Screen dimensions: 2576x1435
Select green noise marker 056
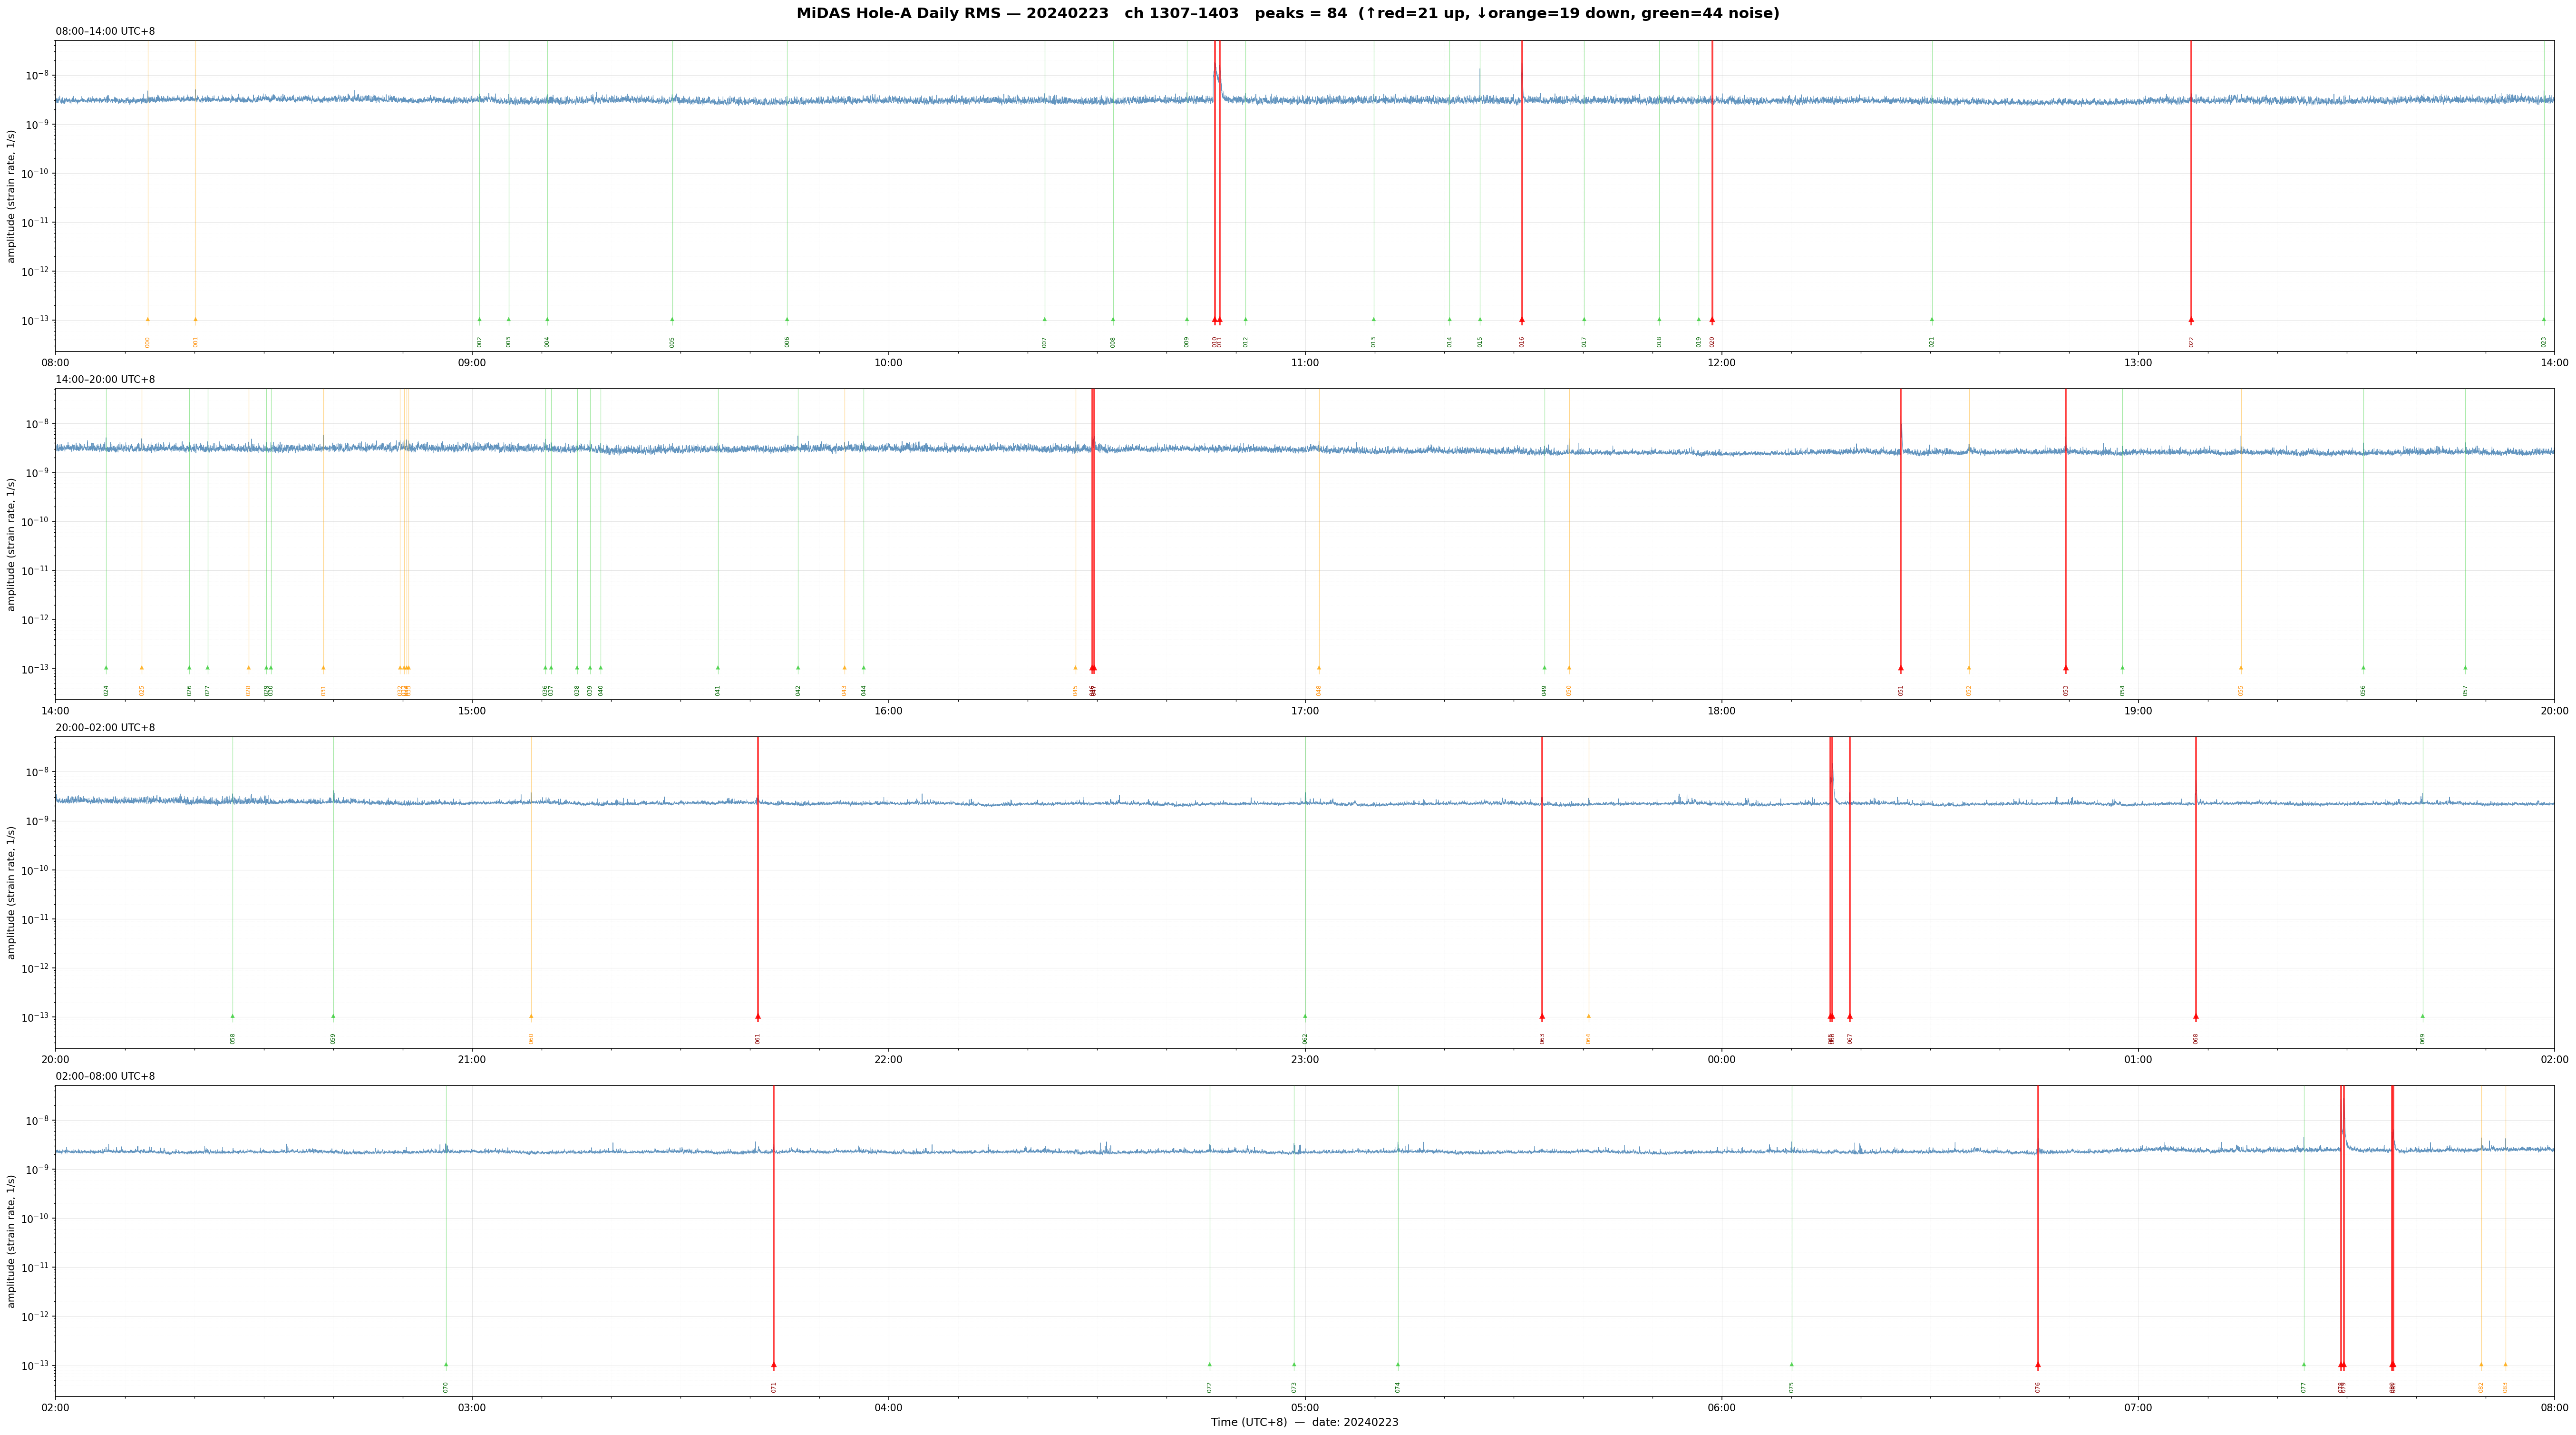[2364, 668]
